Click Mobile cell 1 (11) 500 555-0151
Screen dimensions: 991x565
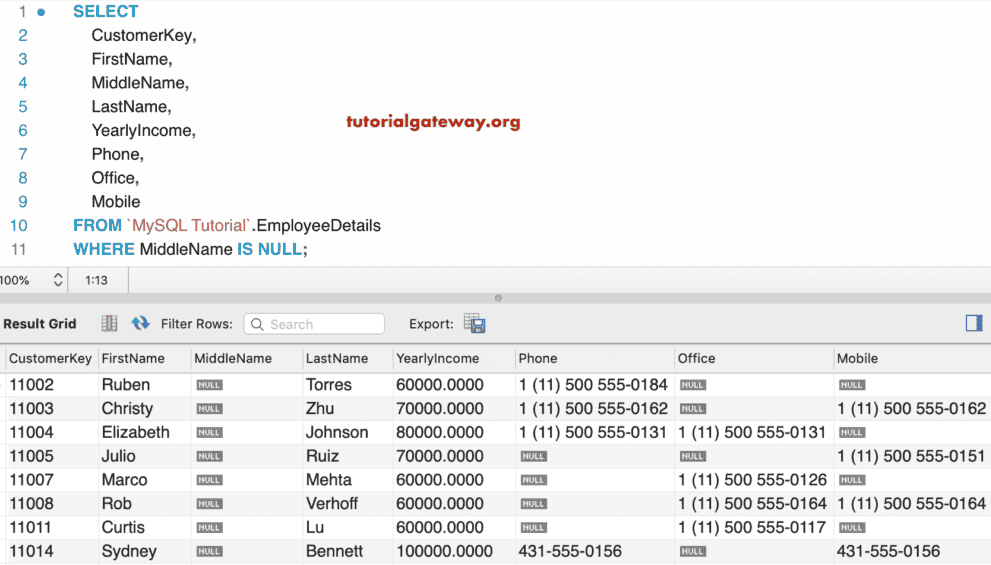(x=911, y=456)
